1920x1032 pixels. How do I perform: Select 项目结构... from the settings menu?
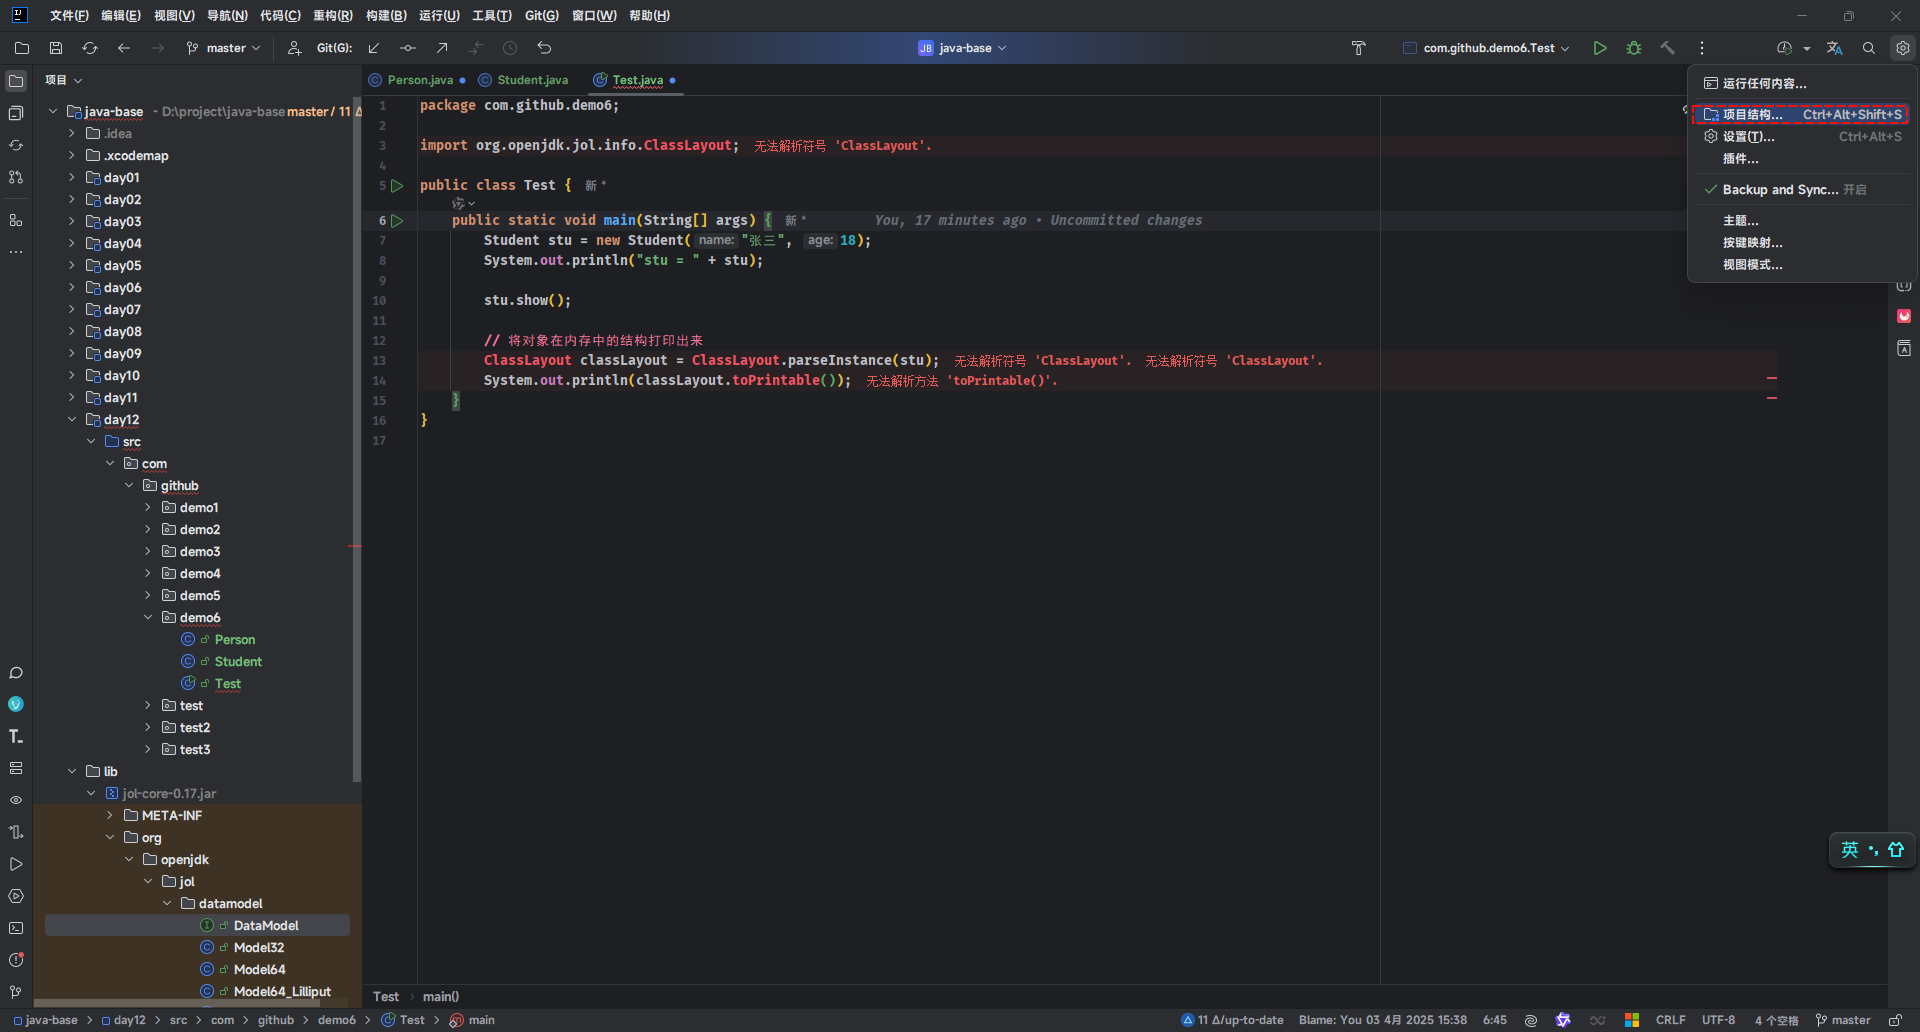point(1752,115)
